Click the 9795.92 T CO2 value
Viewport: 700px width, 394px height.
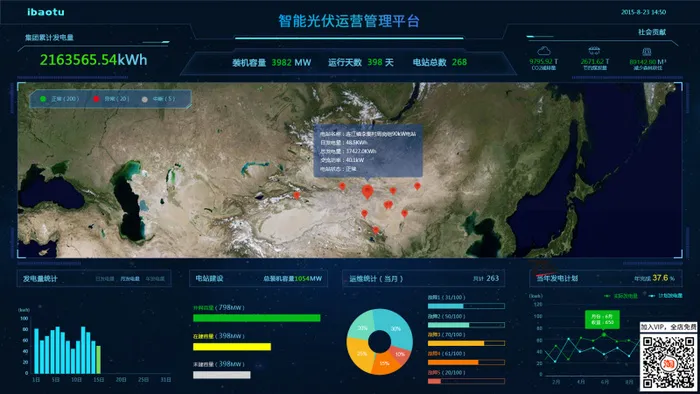(543, 62)
